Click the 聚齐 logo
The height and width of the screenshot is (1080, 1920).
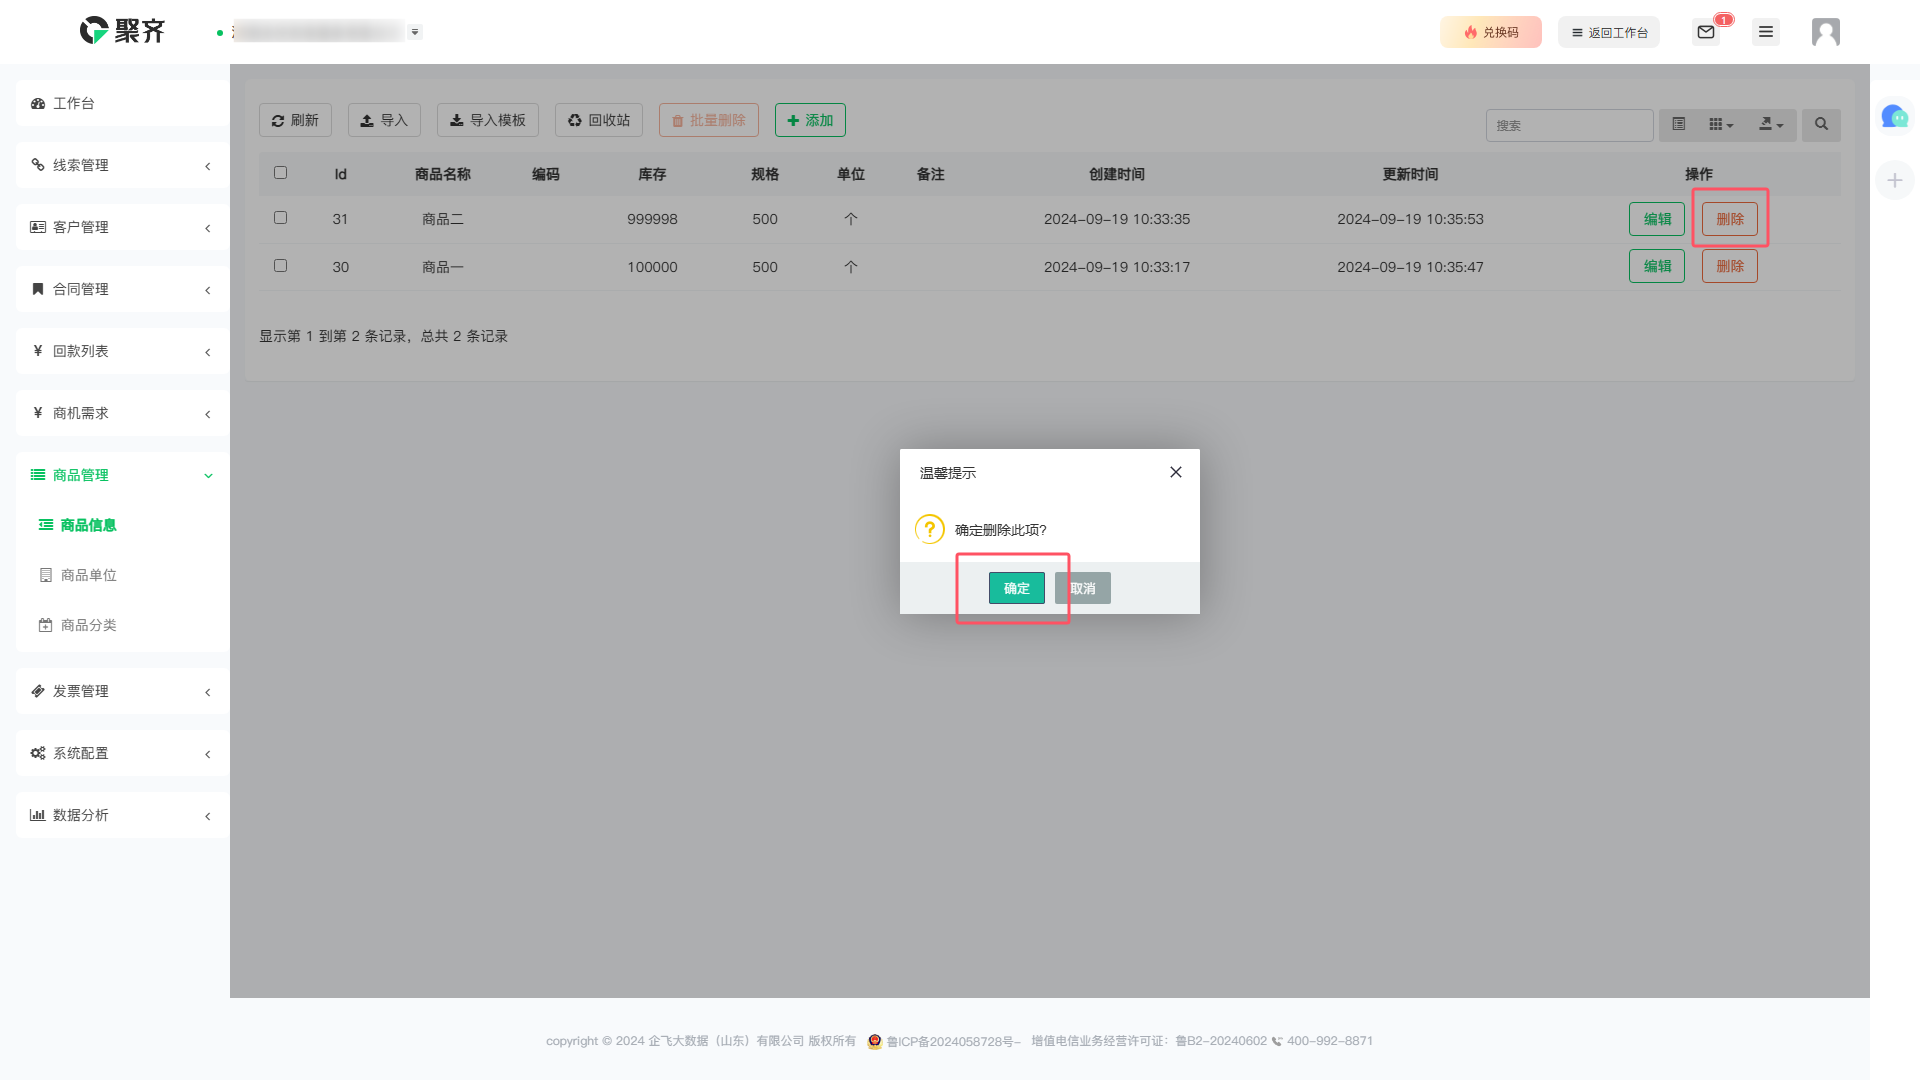(x=122, y=31)
